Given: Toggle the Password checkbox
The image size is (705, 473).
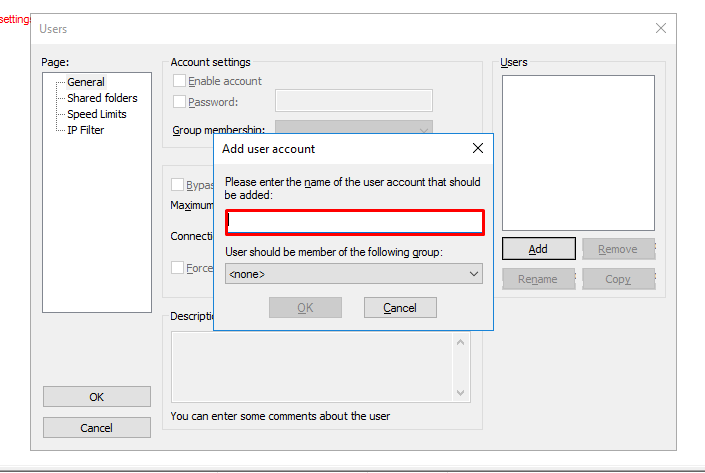Looking at the screenshot, I should (x=179, y=101).
